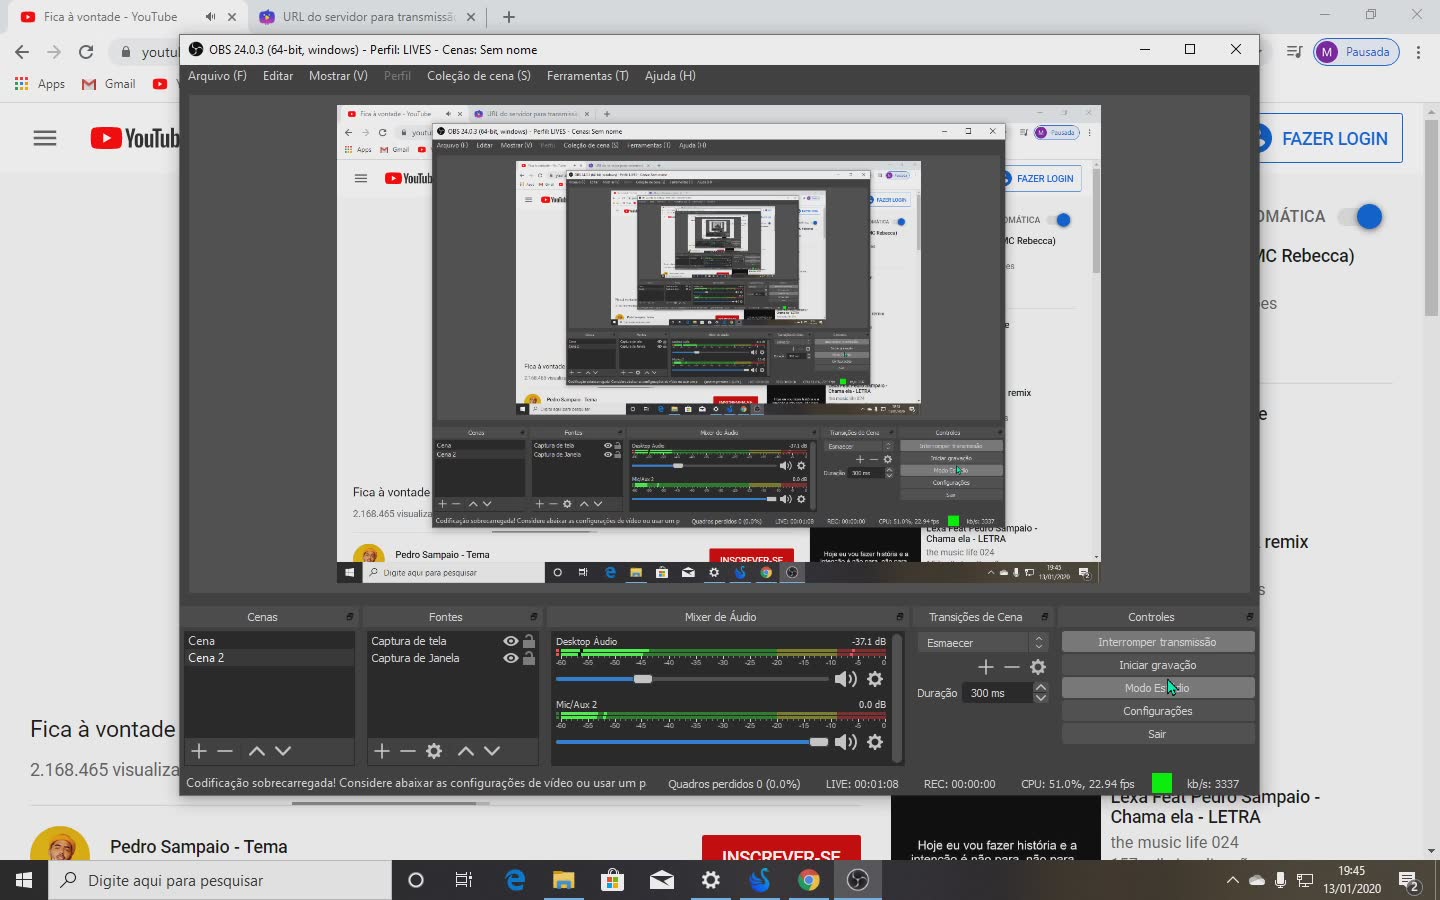Screen dimensions: 1440x900
Task: Open Desktop Áudio settings gear
Action: click(x=875, y=679)
